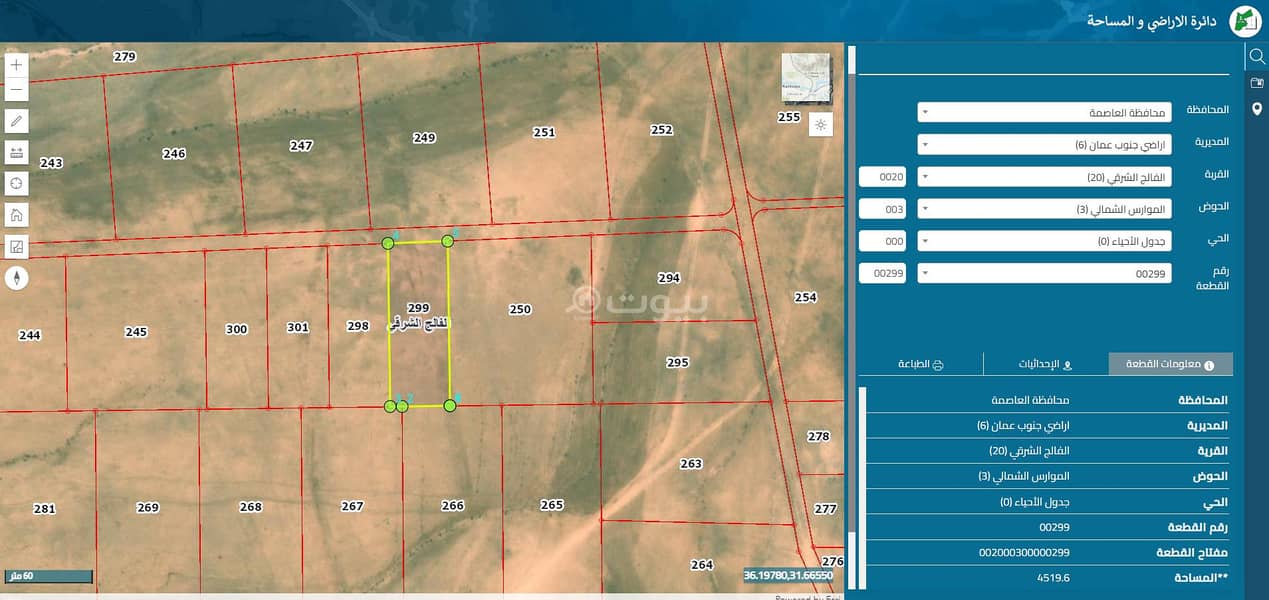The image size is (1269, 600).
Task: Select parcel 254 on the map
Action: [805, 298]
